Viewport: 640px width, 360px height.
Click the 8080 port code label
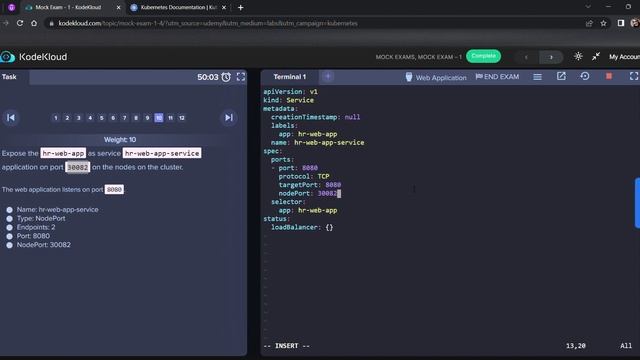point(114,189)
